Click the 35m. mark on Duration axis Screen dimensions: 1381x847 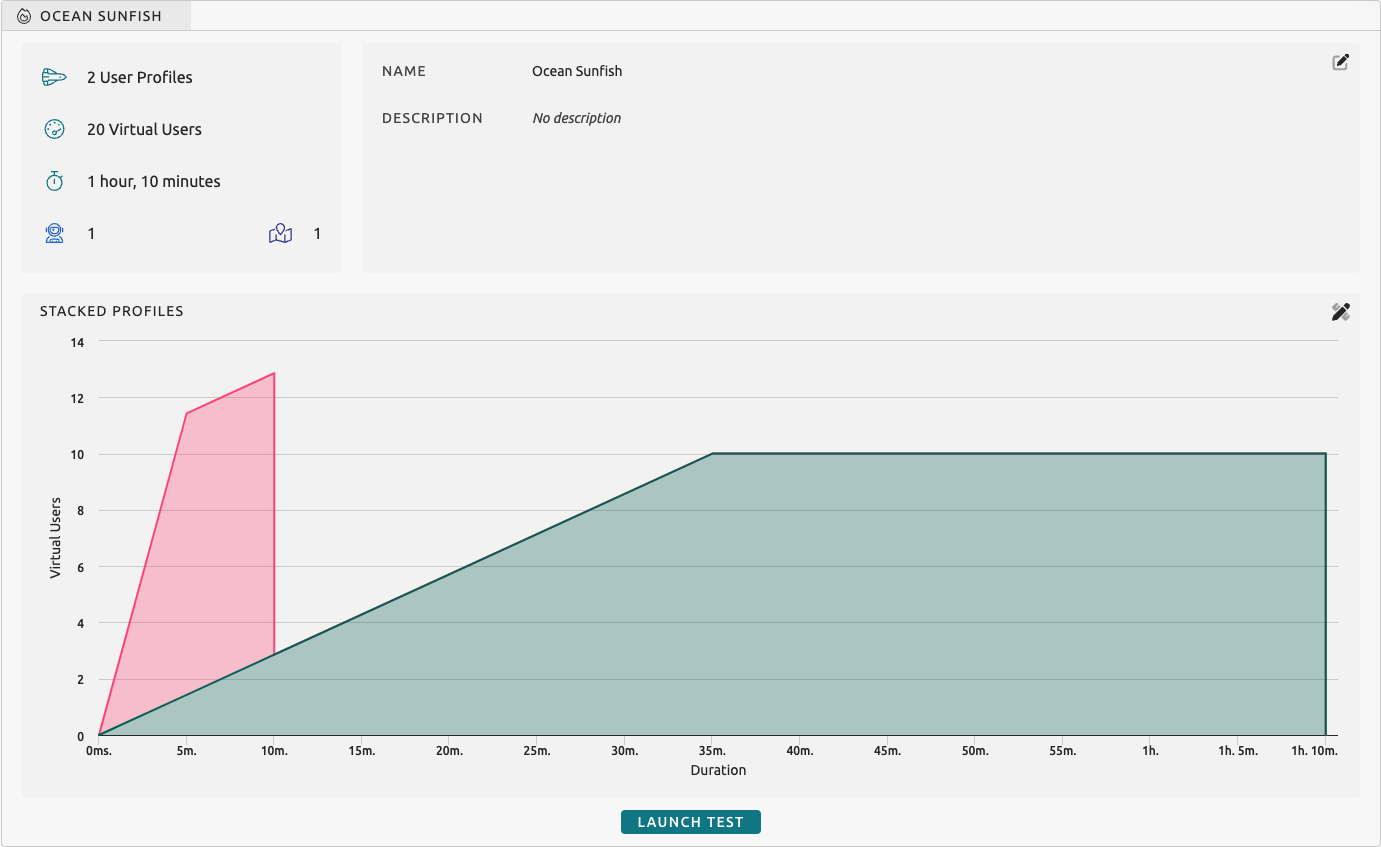click(712, 750)
